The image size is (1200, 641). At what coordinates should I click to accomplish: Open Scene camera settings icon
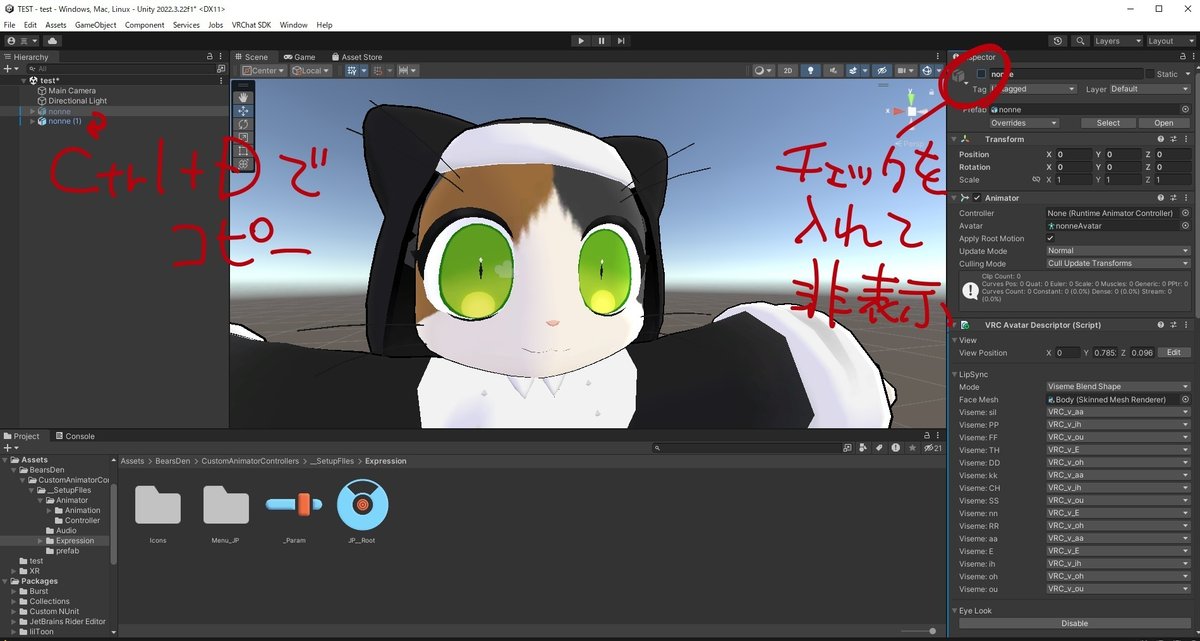tap(904, 71)
